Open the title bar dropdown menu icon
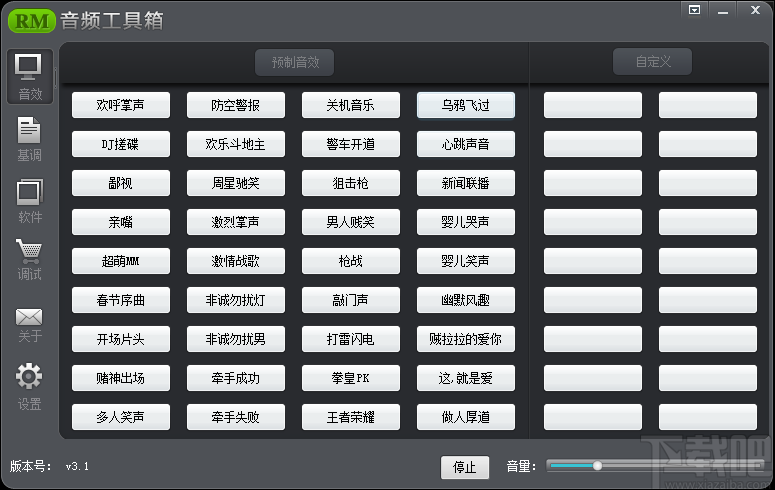The width and height of the screenshot is (775, 490). [694, 10]
